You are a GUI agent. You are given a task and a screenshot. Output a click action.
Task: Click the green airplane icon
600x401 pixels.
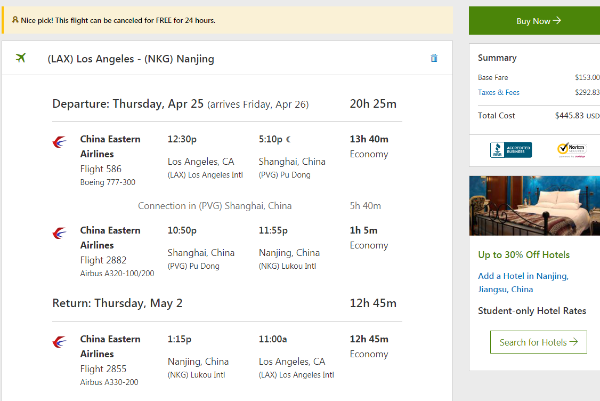tap(21, 58)
